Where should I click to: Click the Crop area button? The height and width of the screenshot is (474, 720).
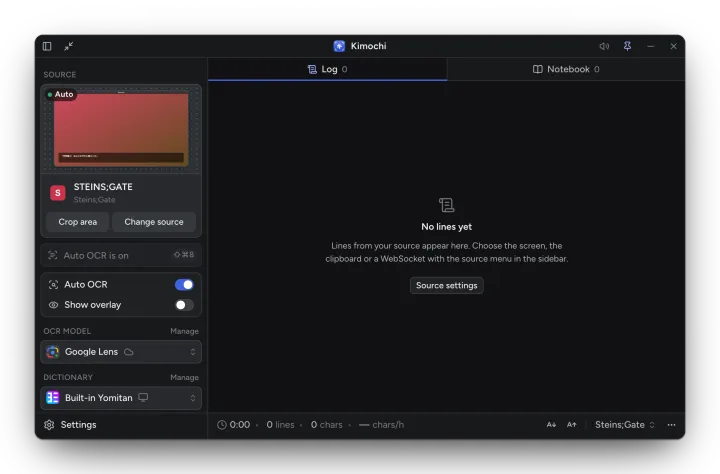tap(78, 222)
